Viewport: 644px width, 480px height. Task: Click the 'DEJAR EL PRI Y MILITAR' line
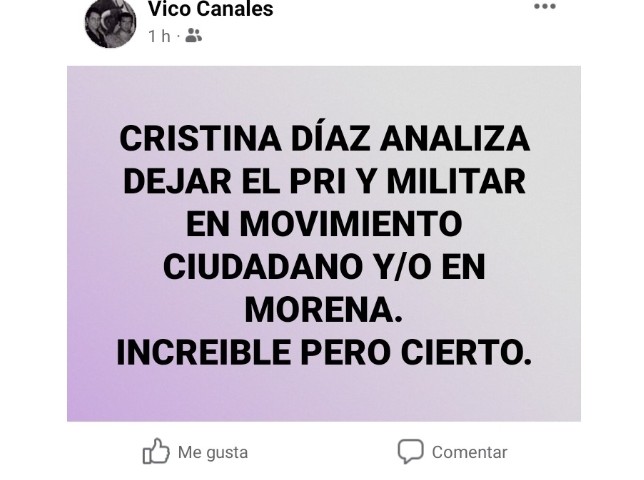pyautogui.click(x=324, y=181)
